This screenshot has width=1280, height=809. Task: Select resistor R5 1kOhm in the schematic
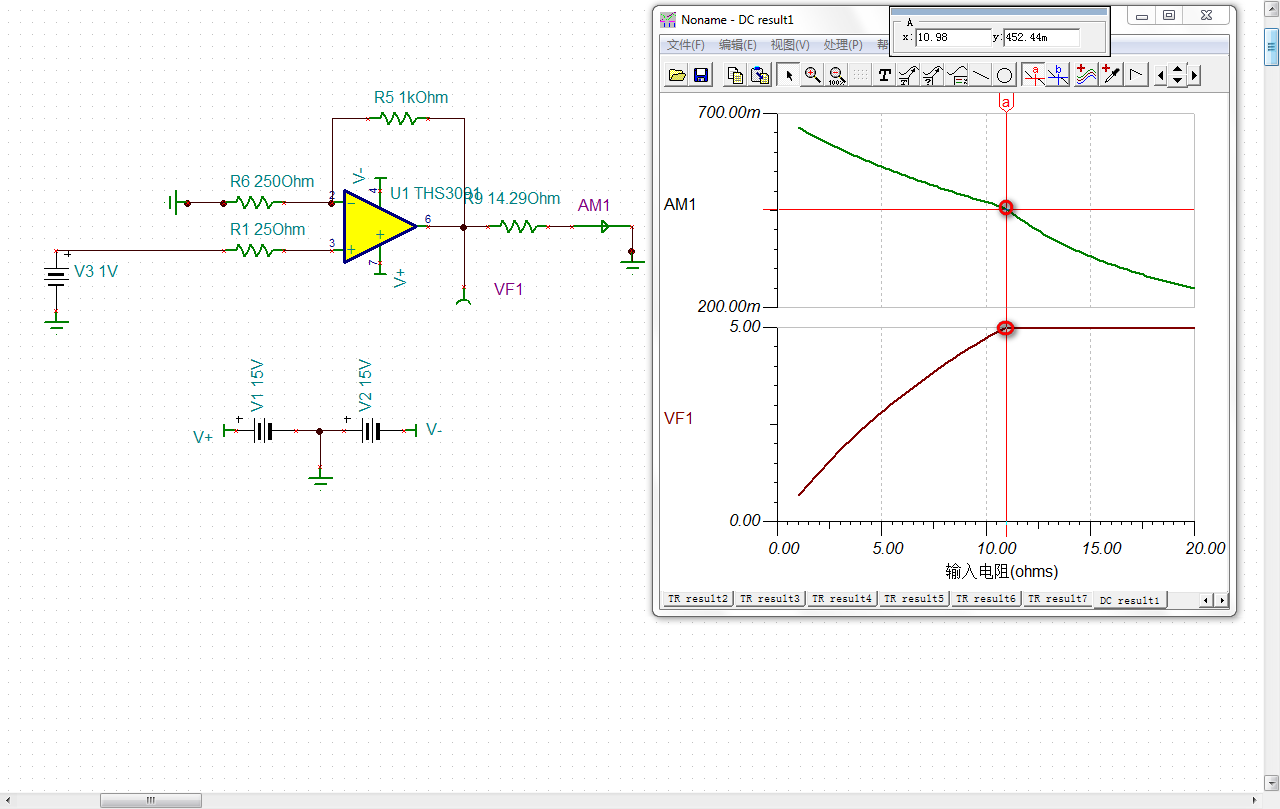point(399,118)
